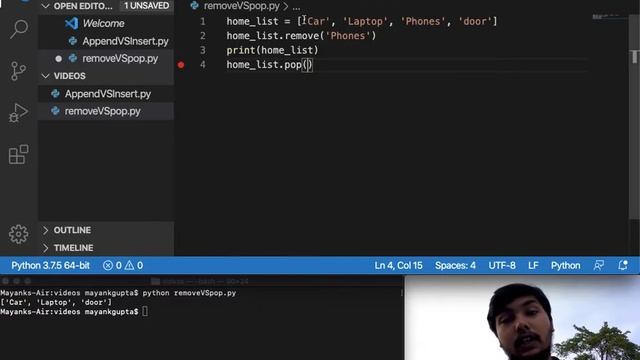This screenshot has height=360, width=640.
Task: Toggle the breakpoint on line 4
Action: [181, 64]
